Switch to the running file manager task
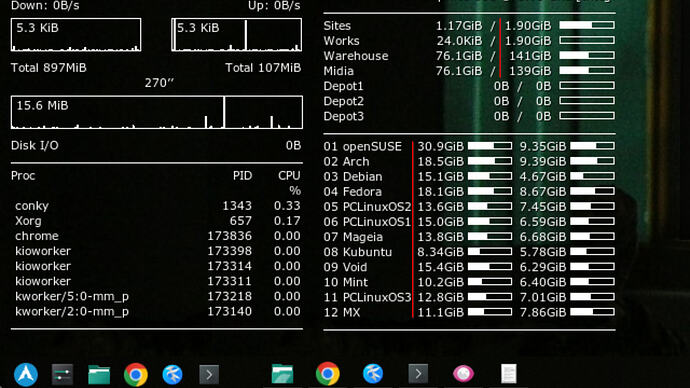This screenshot has width=690, height=388. [x=282, y=374]
